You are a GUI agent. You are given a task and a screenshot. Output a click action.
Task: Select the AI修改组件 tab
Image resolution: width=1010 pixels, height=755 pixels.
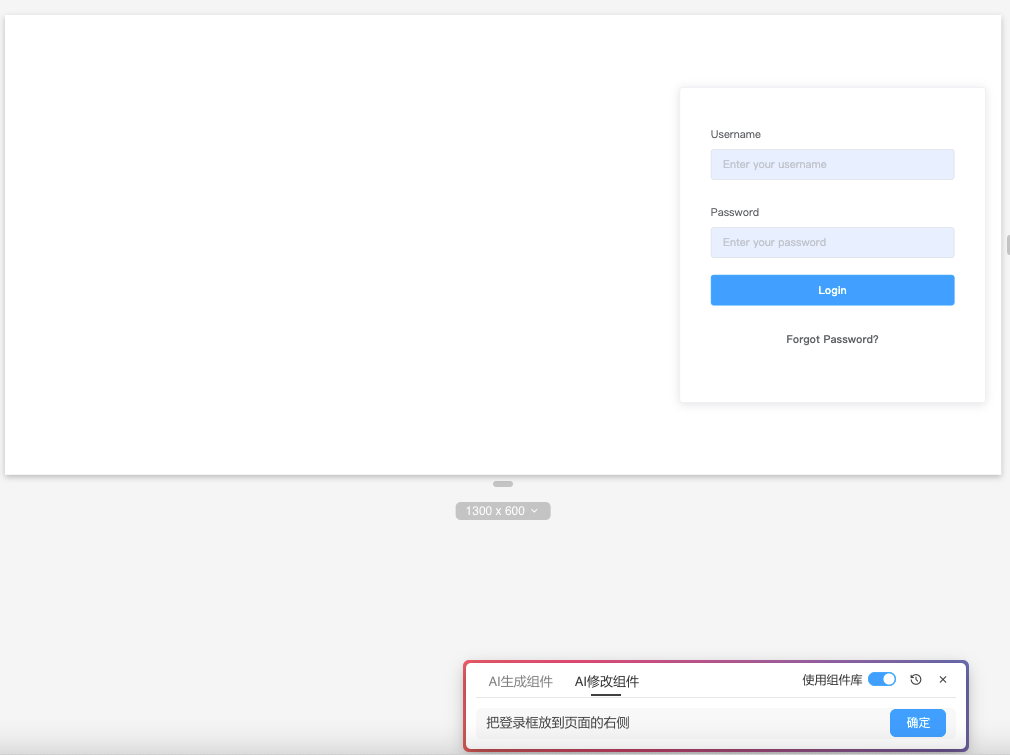[x=606, y=682]
